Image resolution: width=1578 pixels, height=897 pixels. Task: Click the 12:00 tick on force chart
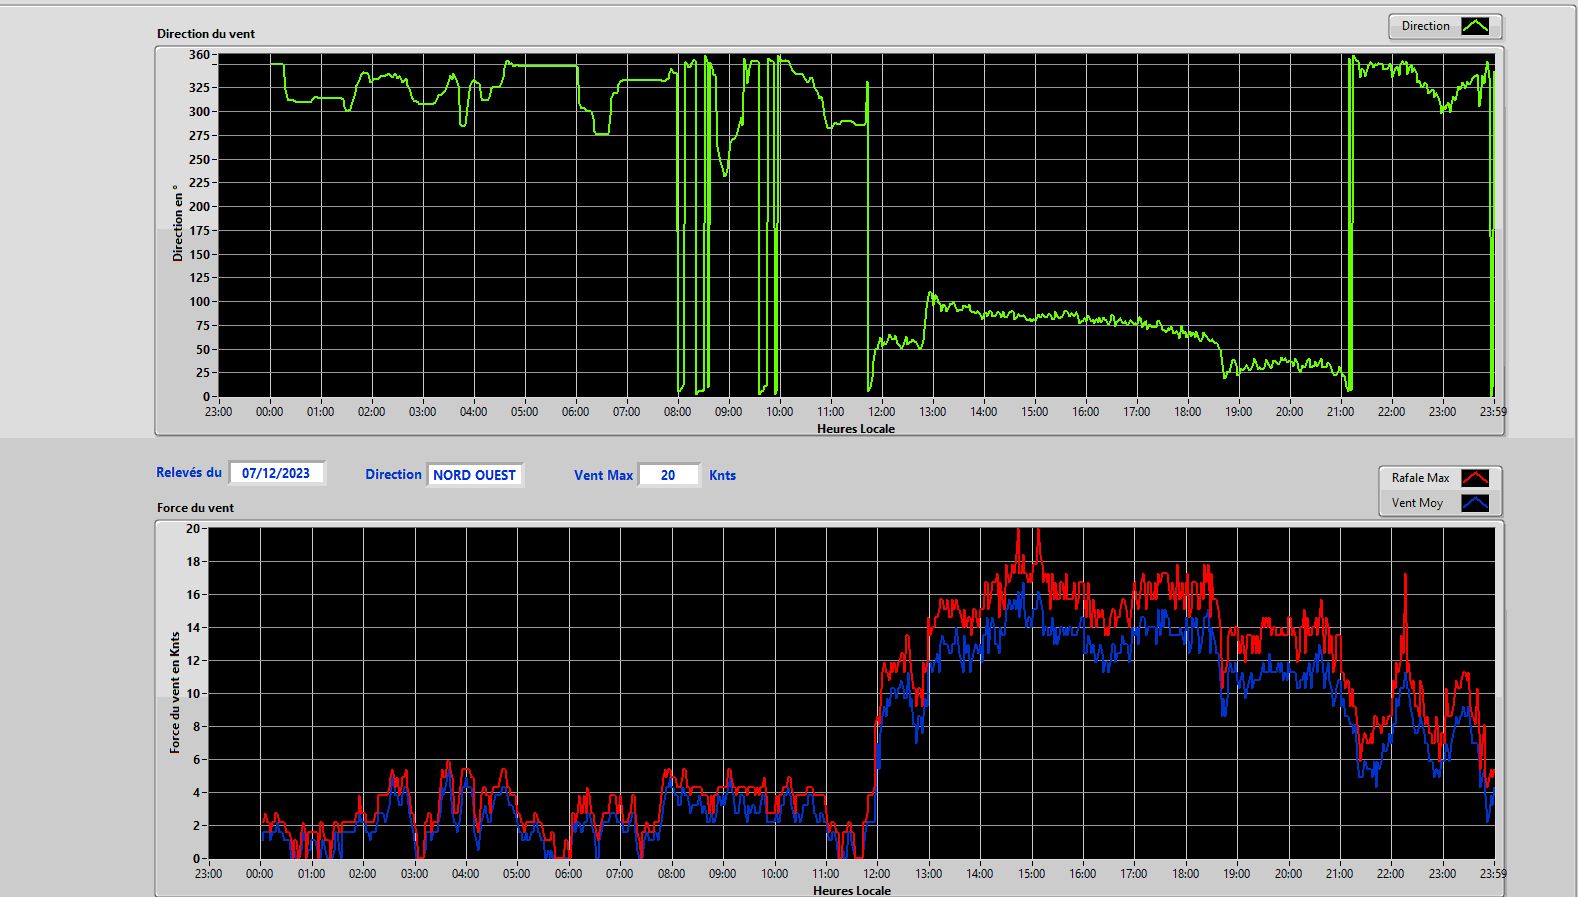click(877, 873)
